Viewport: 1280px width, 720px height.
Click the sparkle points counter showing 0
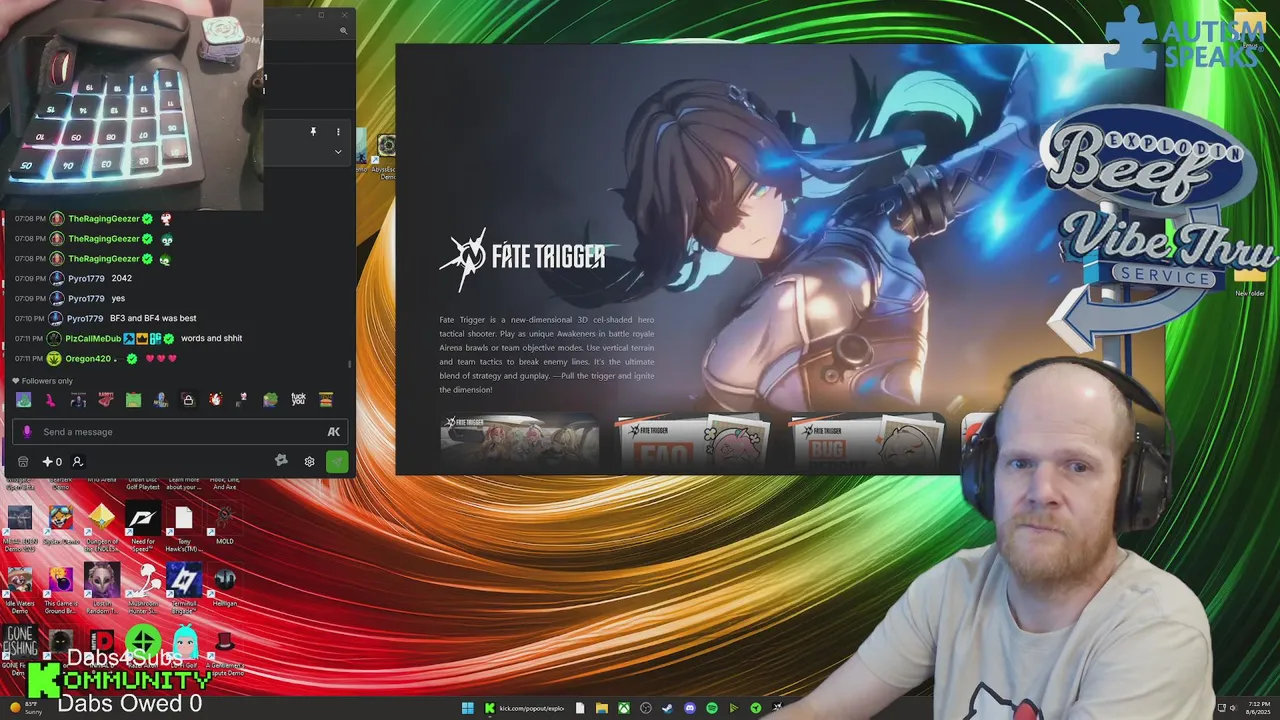coord(52,462)
